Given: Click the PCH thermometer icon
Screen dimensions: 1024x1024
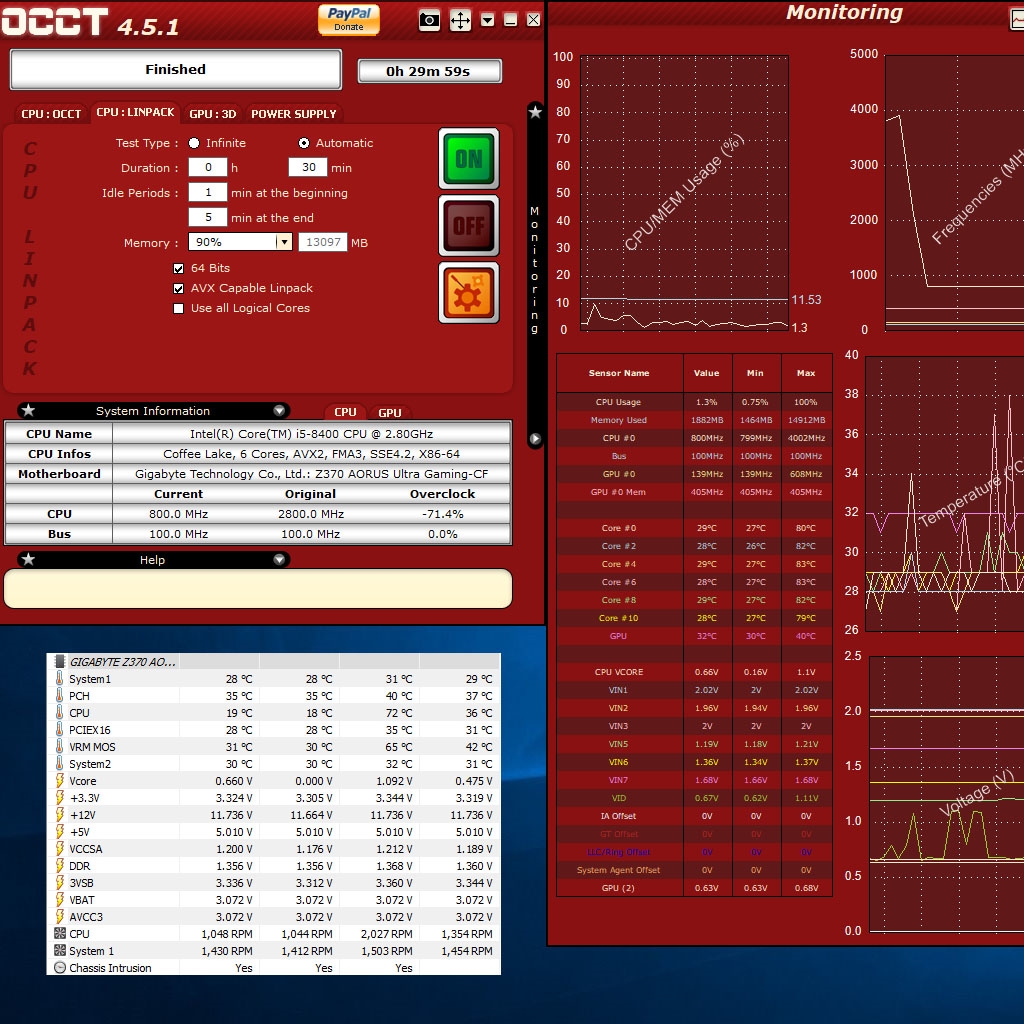Looking at the screenshot, I should (x=59, y=695).
